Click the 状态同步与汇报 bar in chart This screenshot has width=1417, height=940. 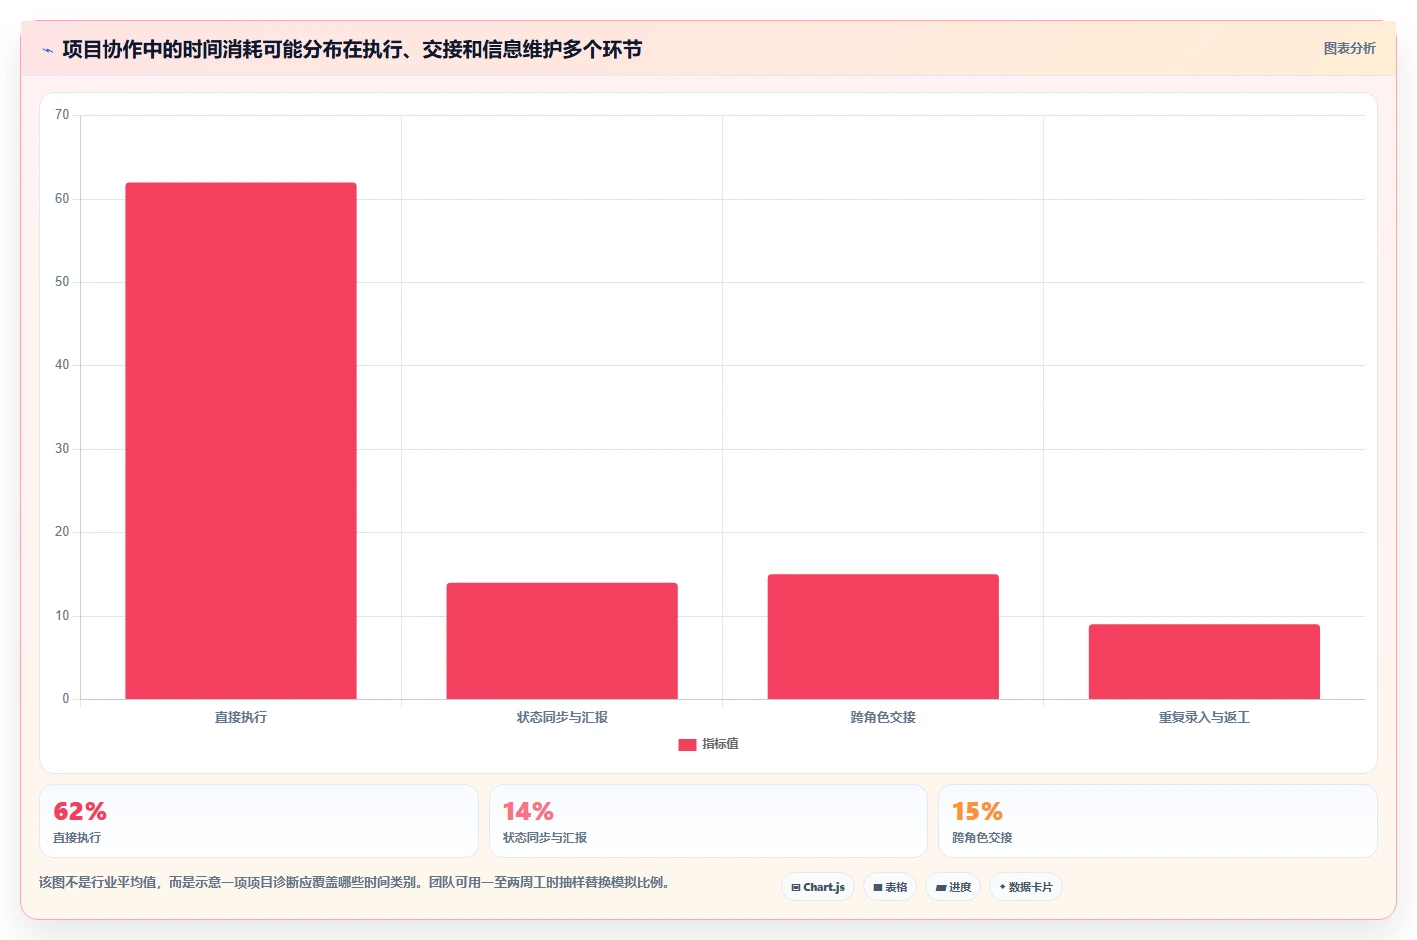click(562, 641)
